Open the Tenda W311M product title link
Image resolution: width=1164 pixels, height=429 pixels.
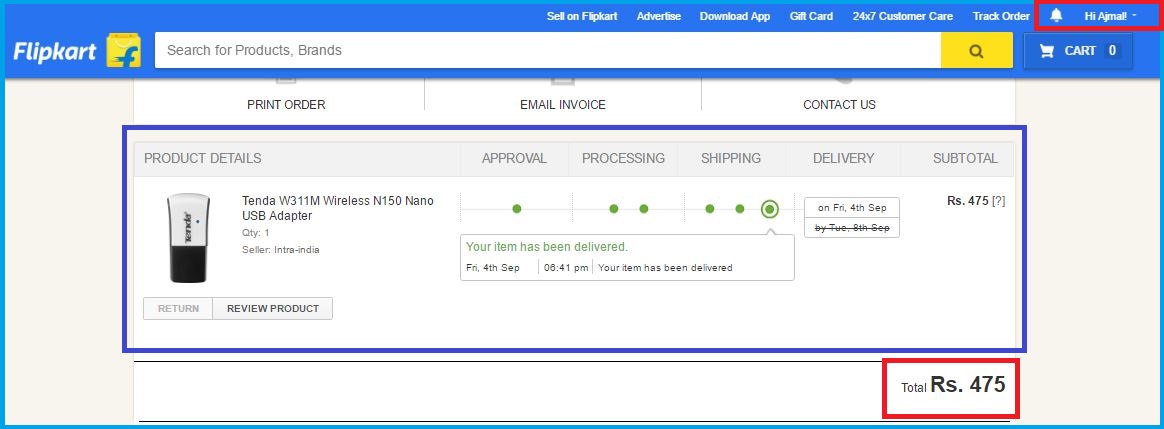click(x=338, y=208)
